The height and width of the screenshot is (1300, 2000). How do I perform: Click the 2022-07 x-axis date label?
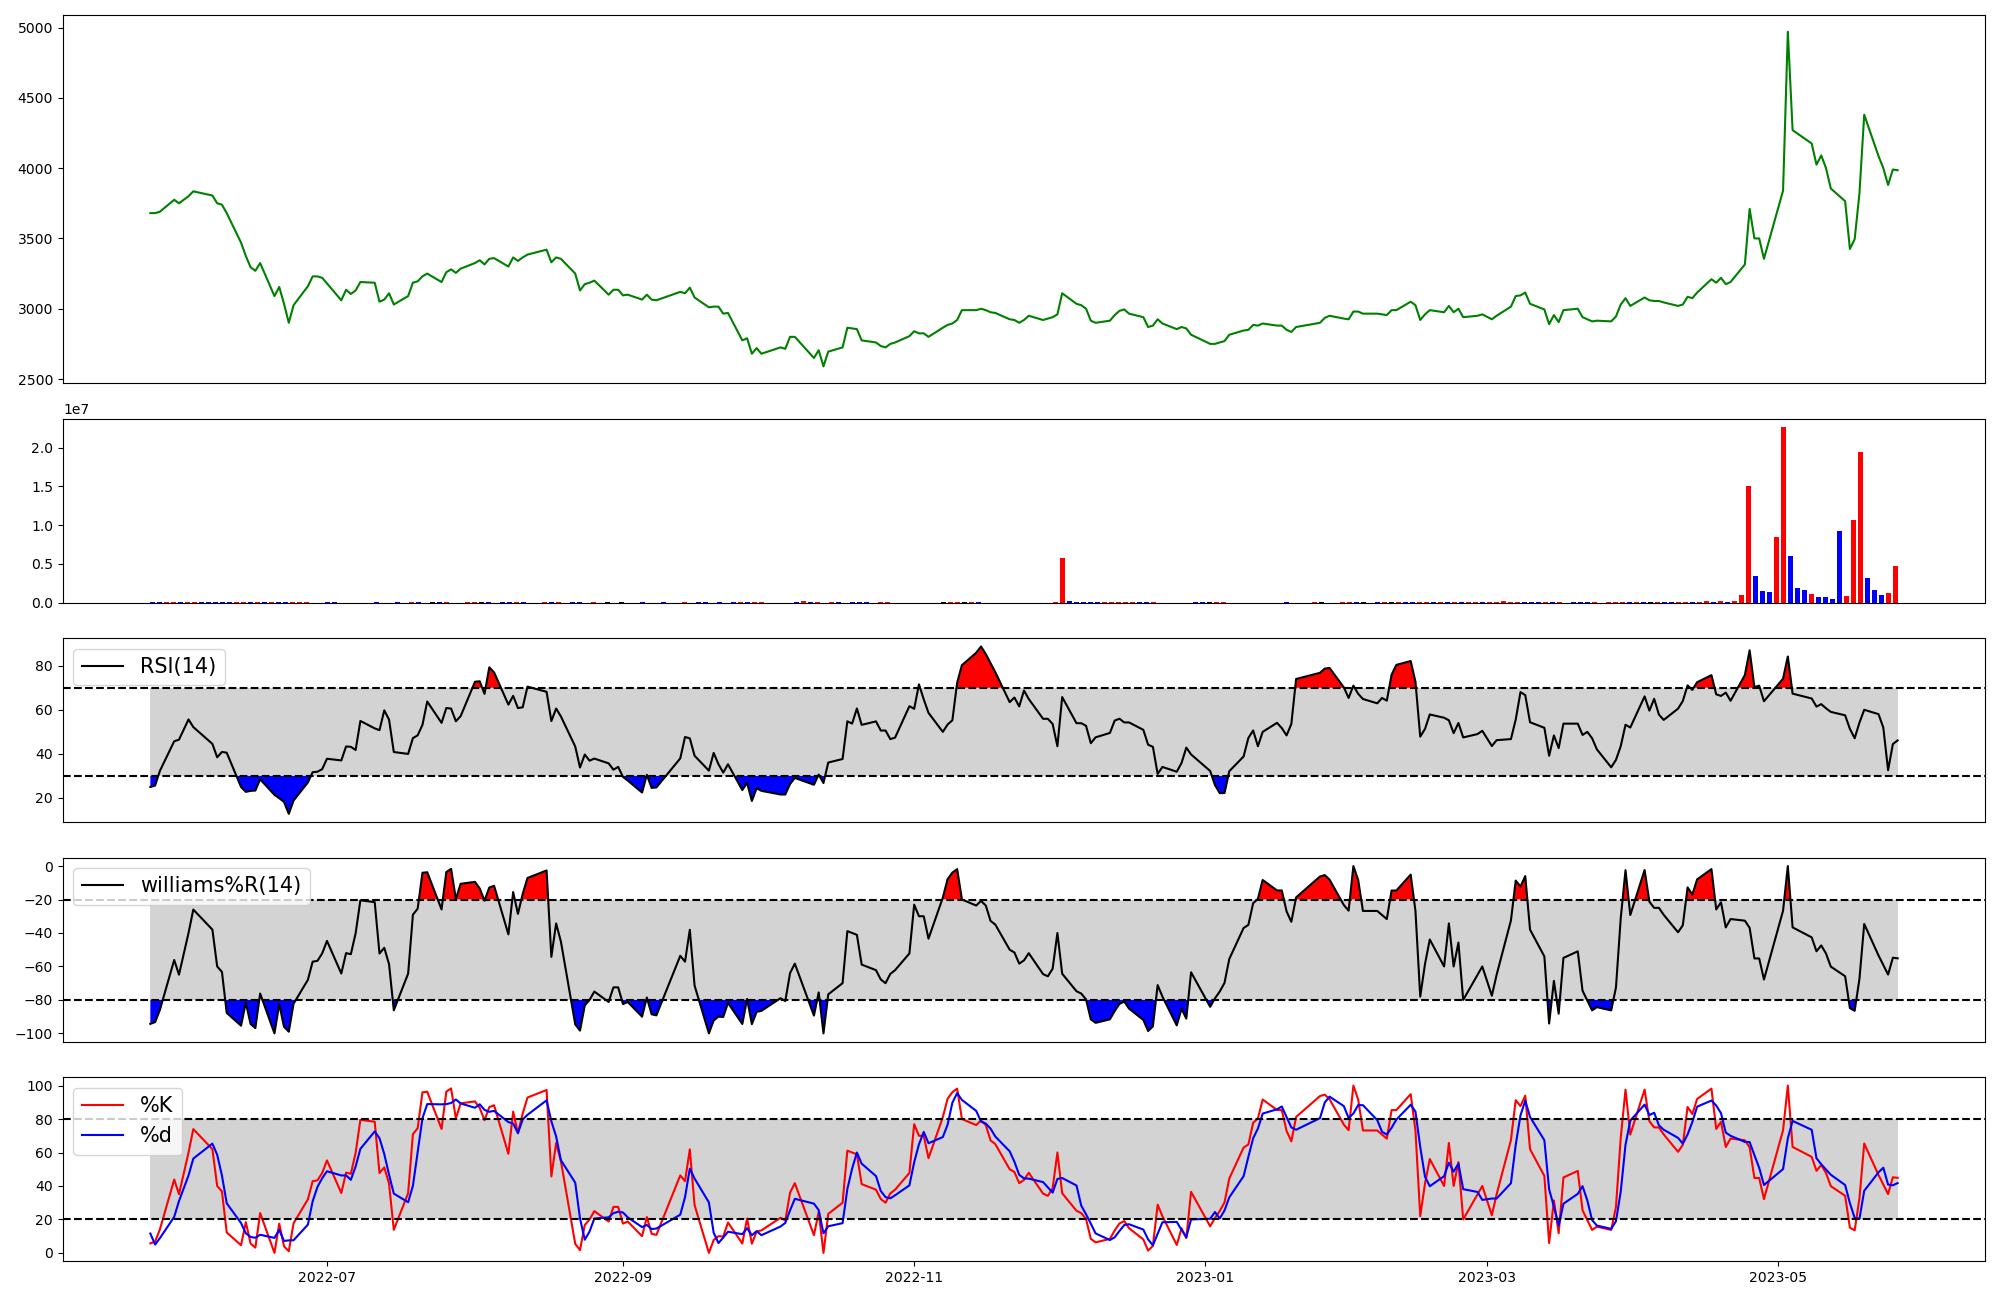click(x=327, y=1277)
